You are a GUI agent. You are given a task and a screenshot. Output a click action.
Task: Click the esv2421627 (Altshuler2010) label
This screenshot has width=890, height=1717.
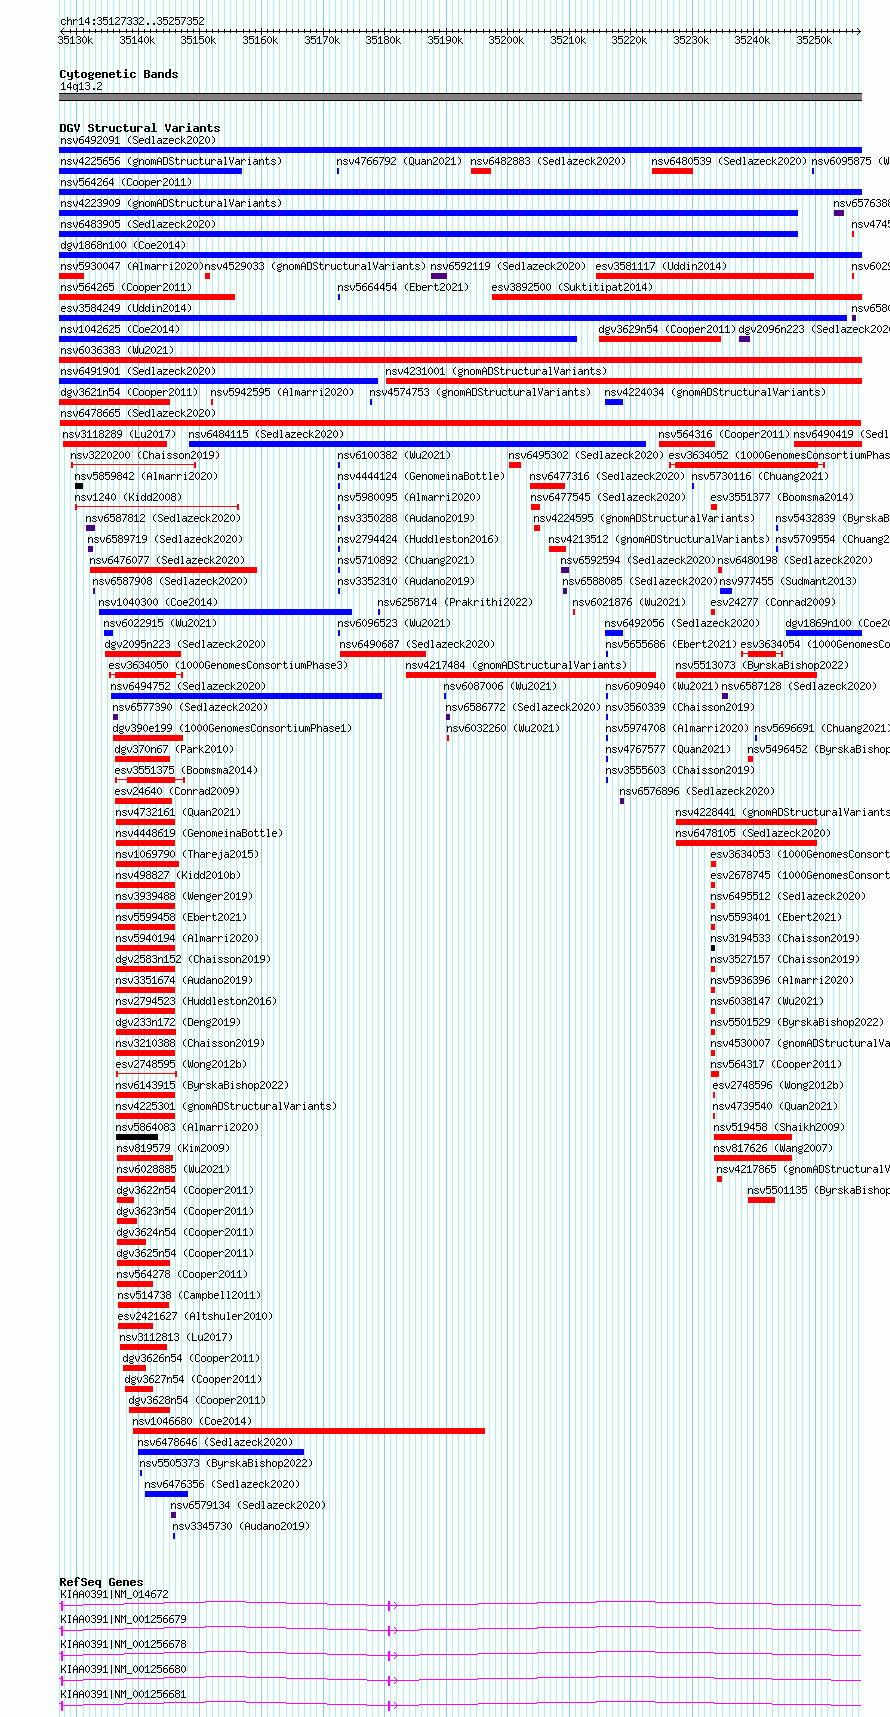coord(195,1316)
